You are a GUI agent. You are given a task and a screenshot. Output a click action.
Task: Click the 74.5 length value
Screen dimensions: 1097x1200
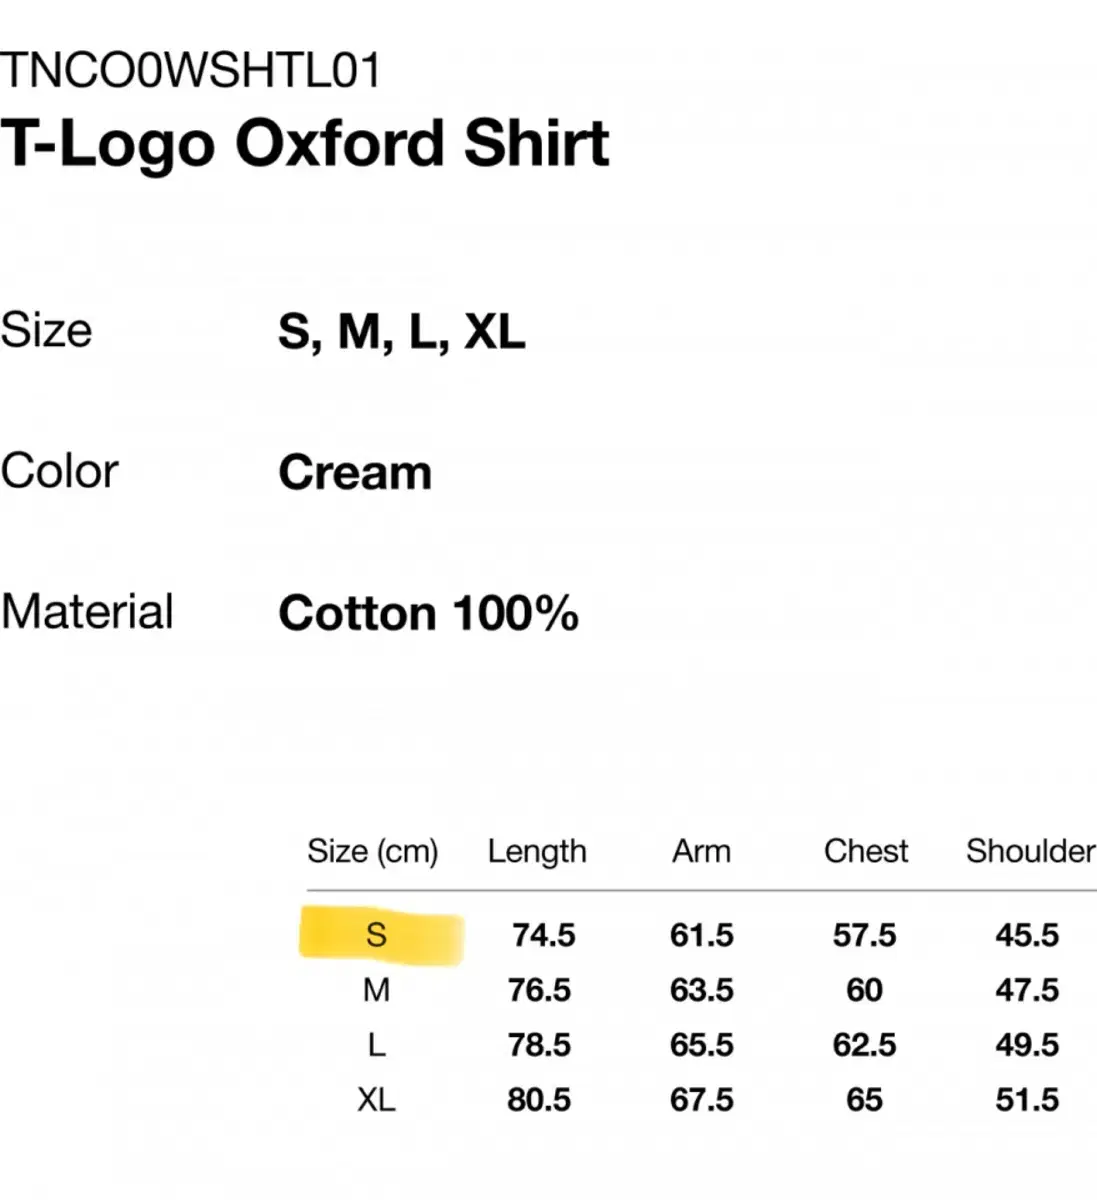(543, 935)
